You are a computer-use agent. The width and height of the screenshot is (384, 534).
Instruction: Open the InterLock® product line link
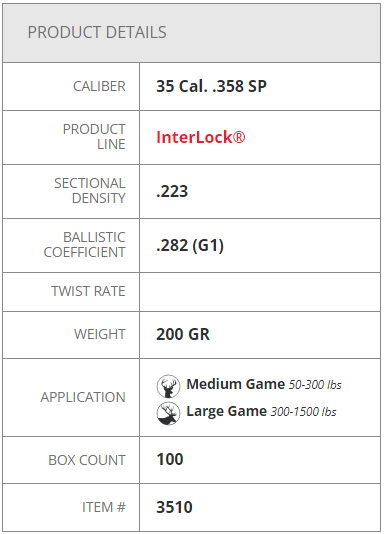click(x=201, y=137)
